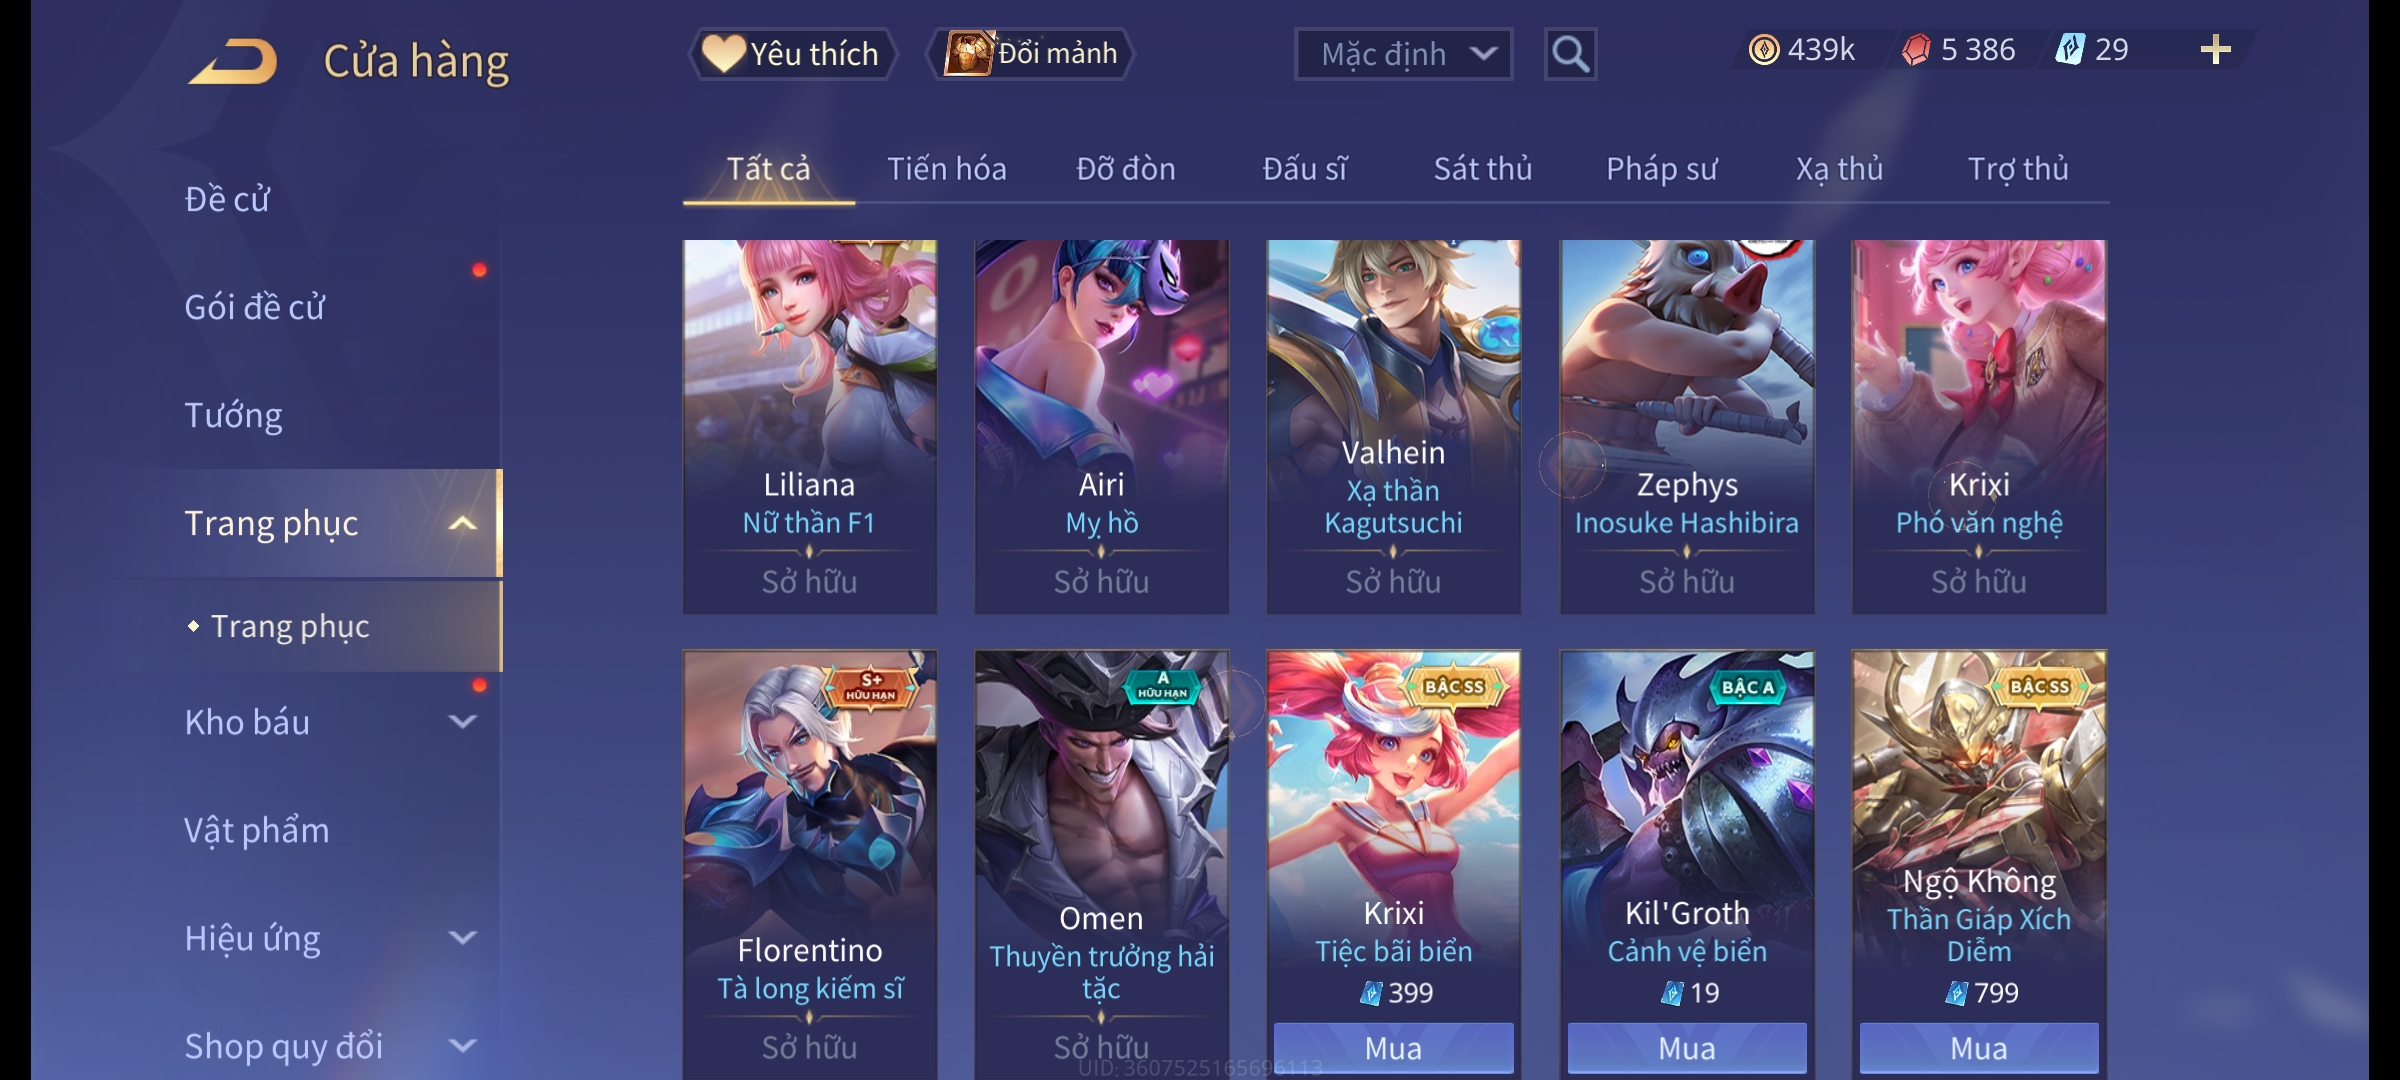
Task: Tap the blue voucher 29 icon
Action: point(2069,50)
